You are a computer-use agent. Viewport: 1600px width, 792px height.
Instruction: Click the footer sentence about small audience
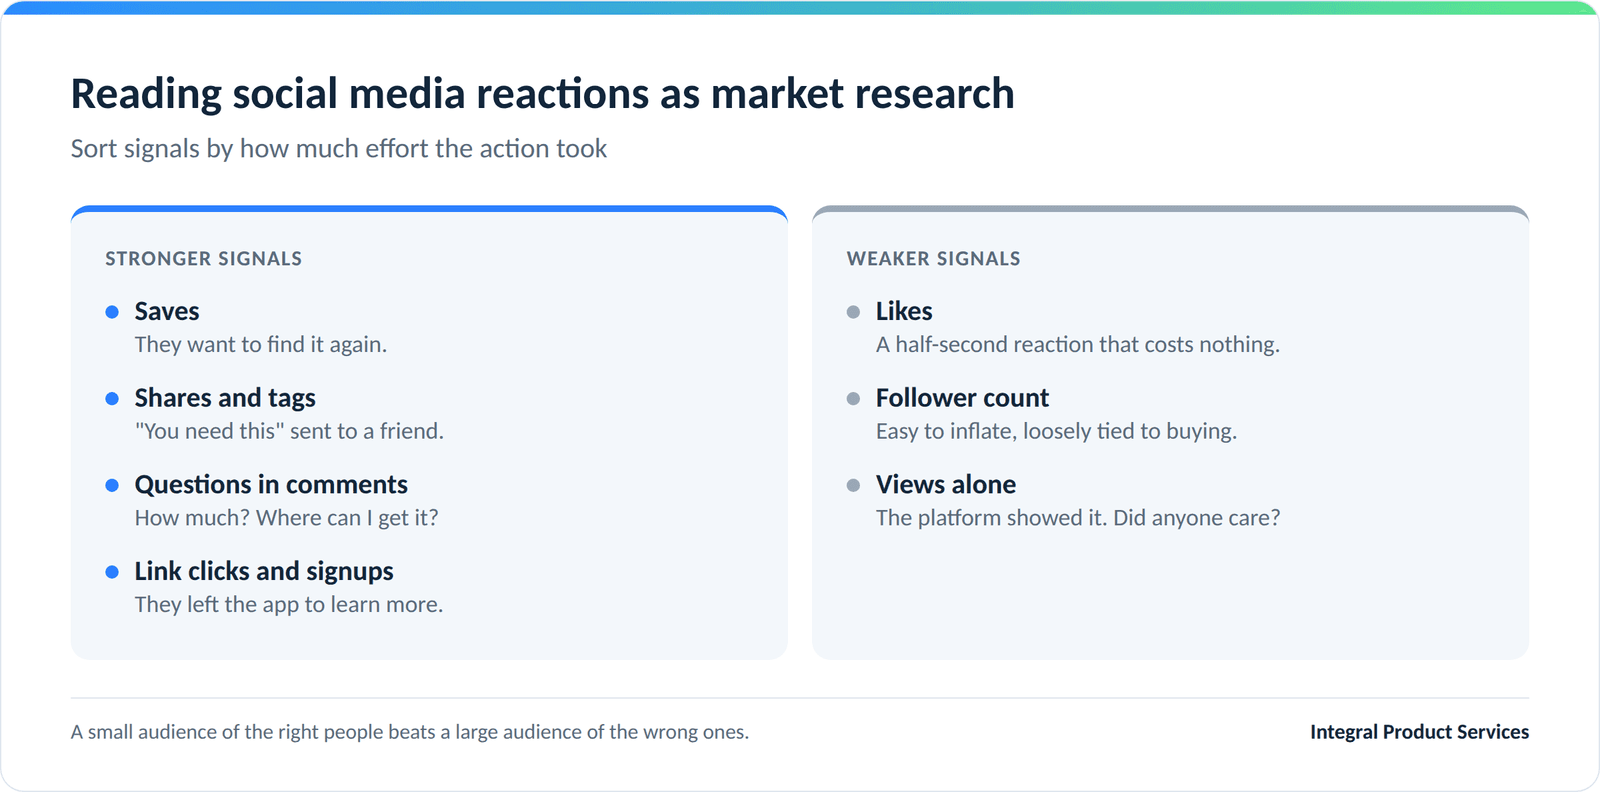pos(410,732)
